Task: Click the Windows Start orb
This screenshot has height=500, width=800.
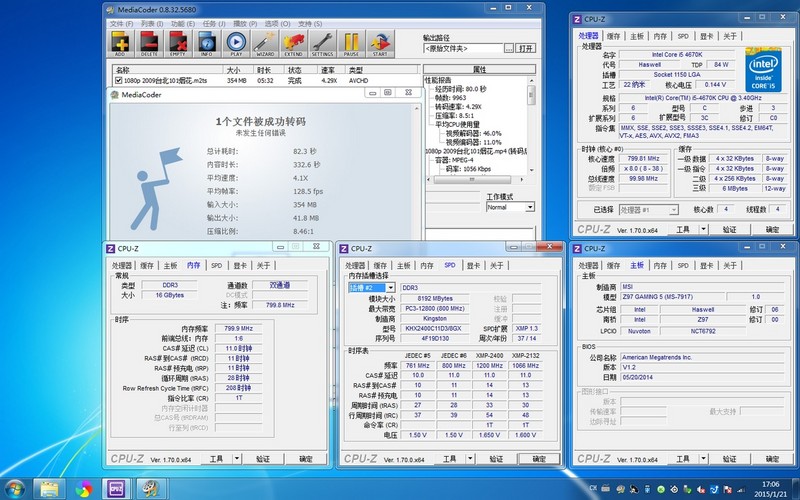Action: 14,489
